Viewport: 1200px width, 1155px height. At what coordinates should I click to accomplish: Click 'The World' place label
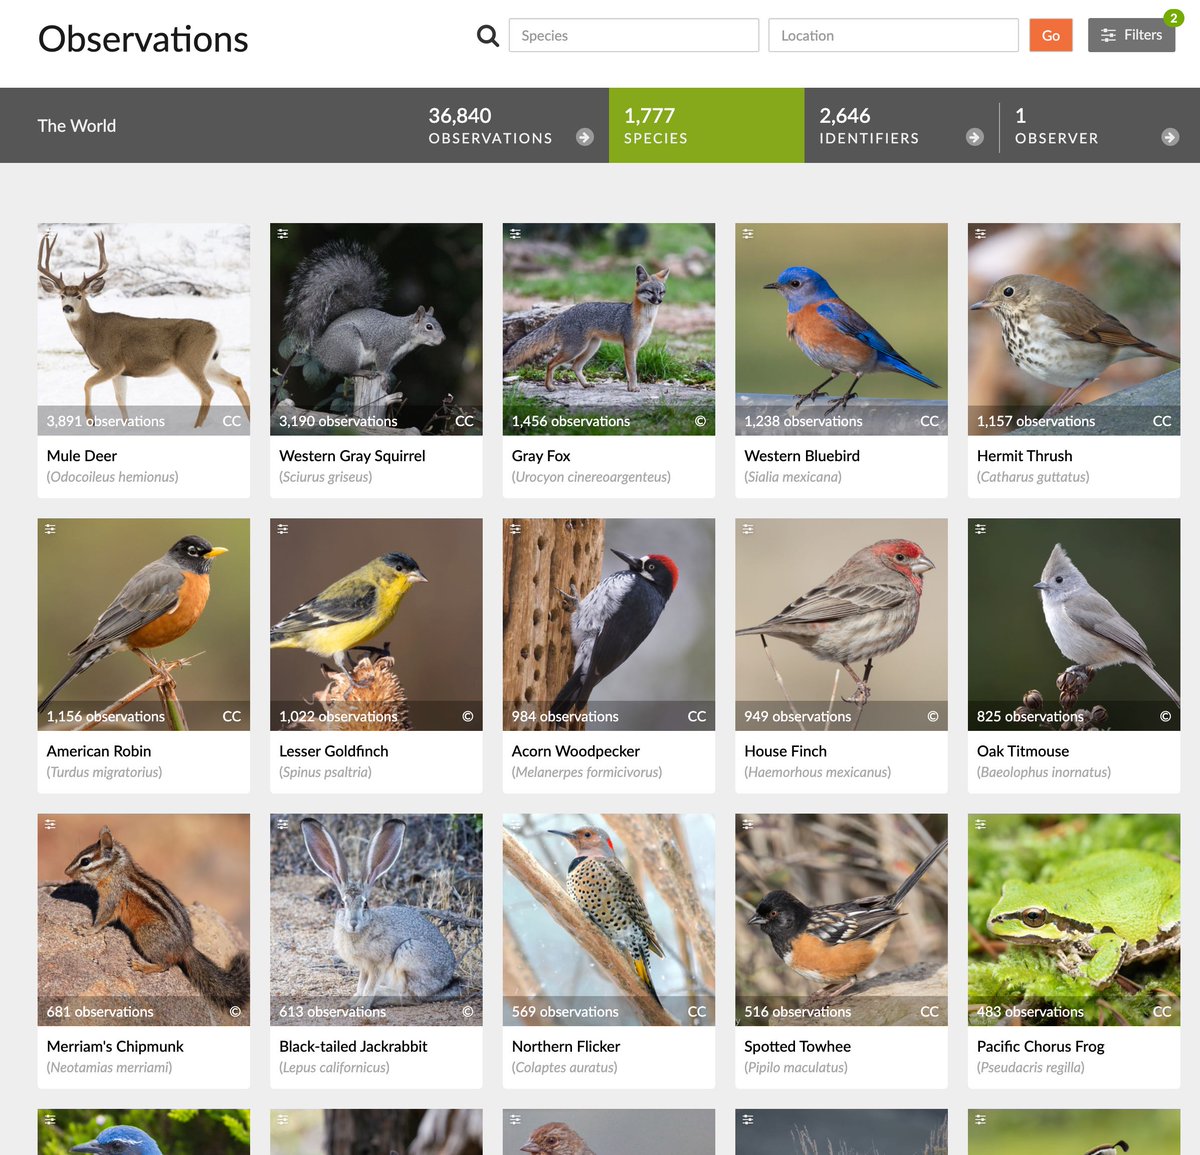click(x=77, y=126)
